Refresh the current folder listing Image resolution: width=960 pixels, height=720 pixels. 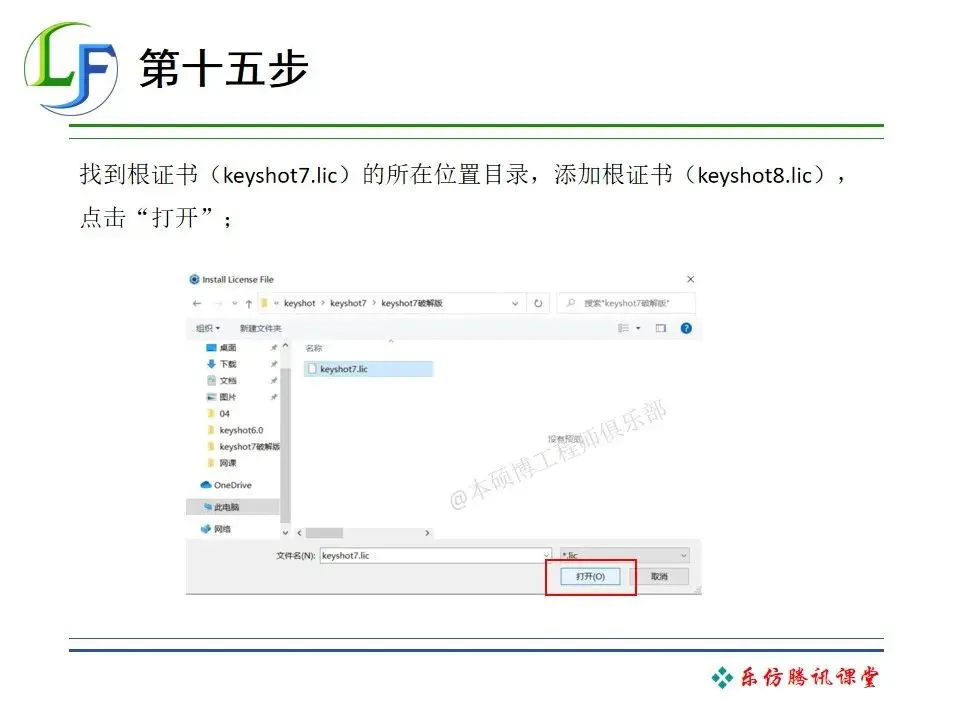coord(538,303)
